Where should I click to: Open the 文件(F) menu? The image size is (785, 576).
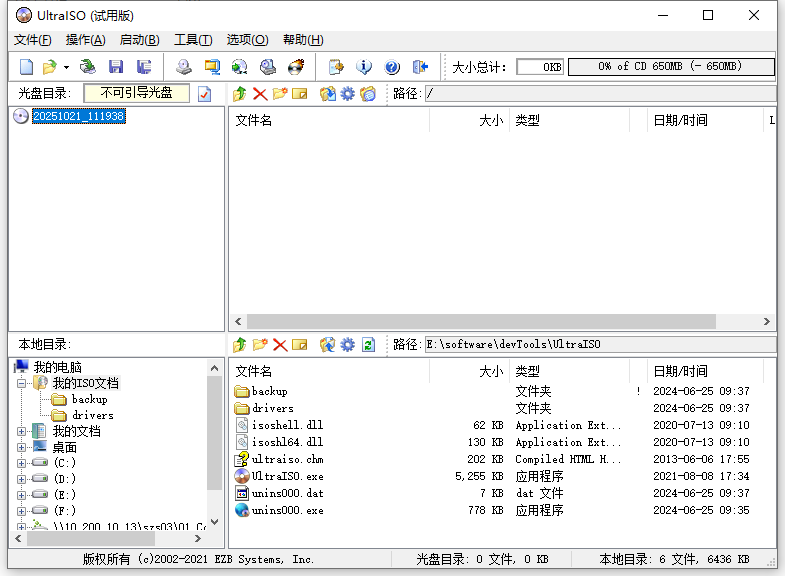point(33,40)
